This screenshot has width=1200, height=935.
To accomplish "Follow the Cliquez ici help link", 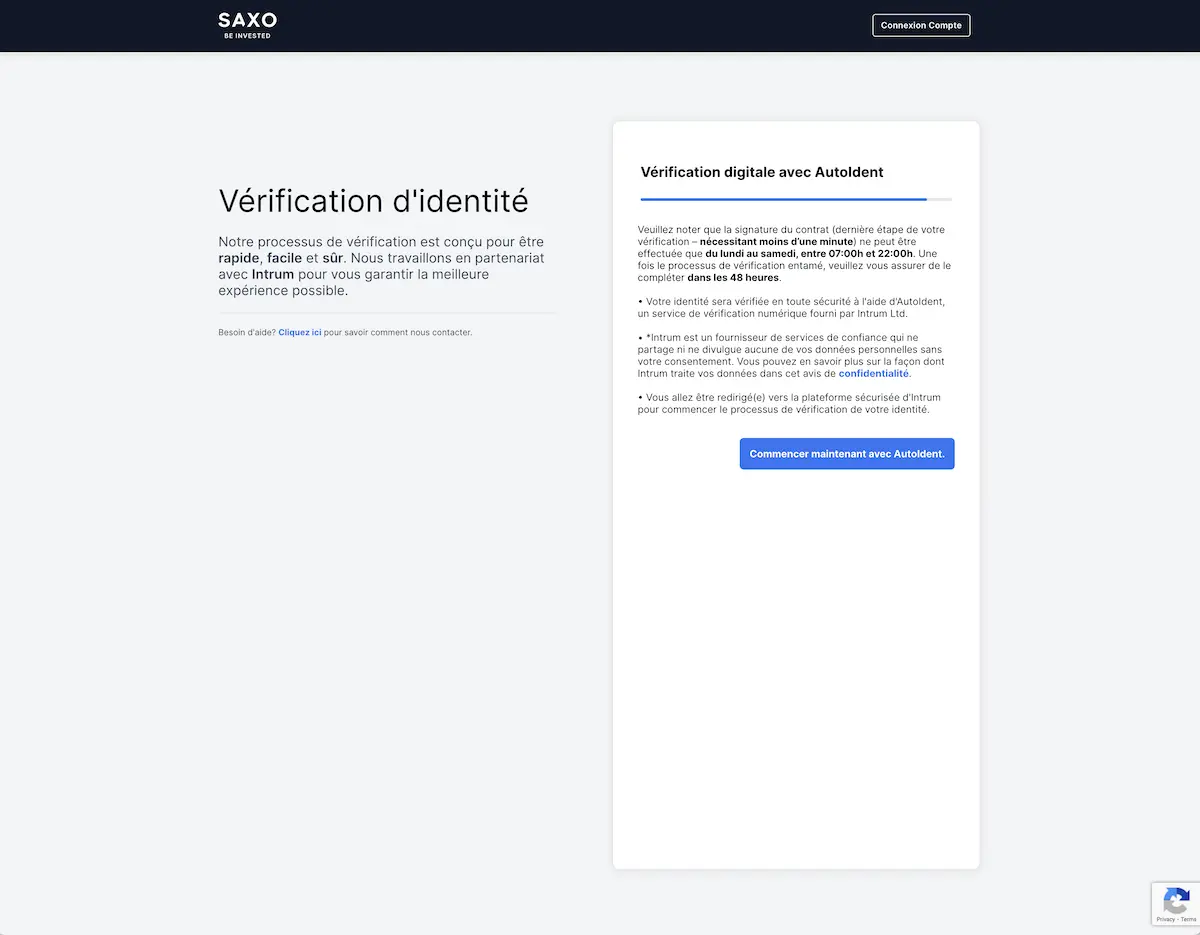I will pyautogui.click(x=300, y=332).
